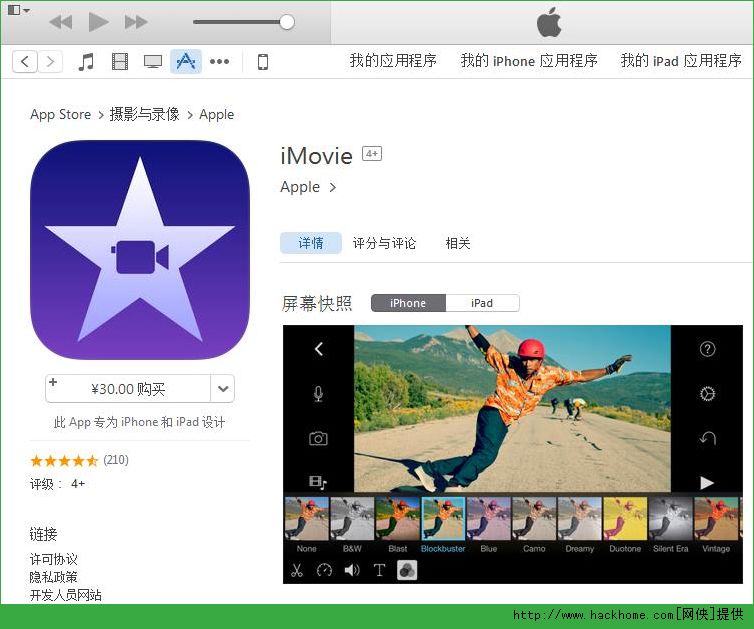Viewport: 754px width, 629px height.
Task: Select the 相关 tab
Action: [458, 243]
